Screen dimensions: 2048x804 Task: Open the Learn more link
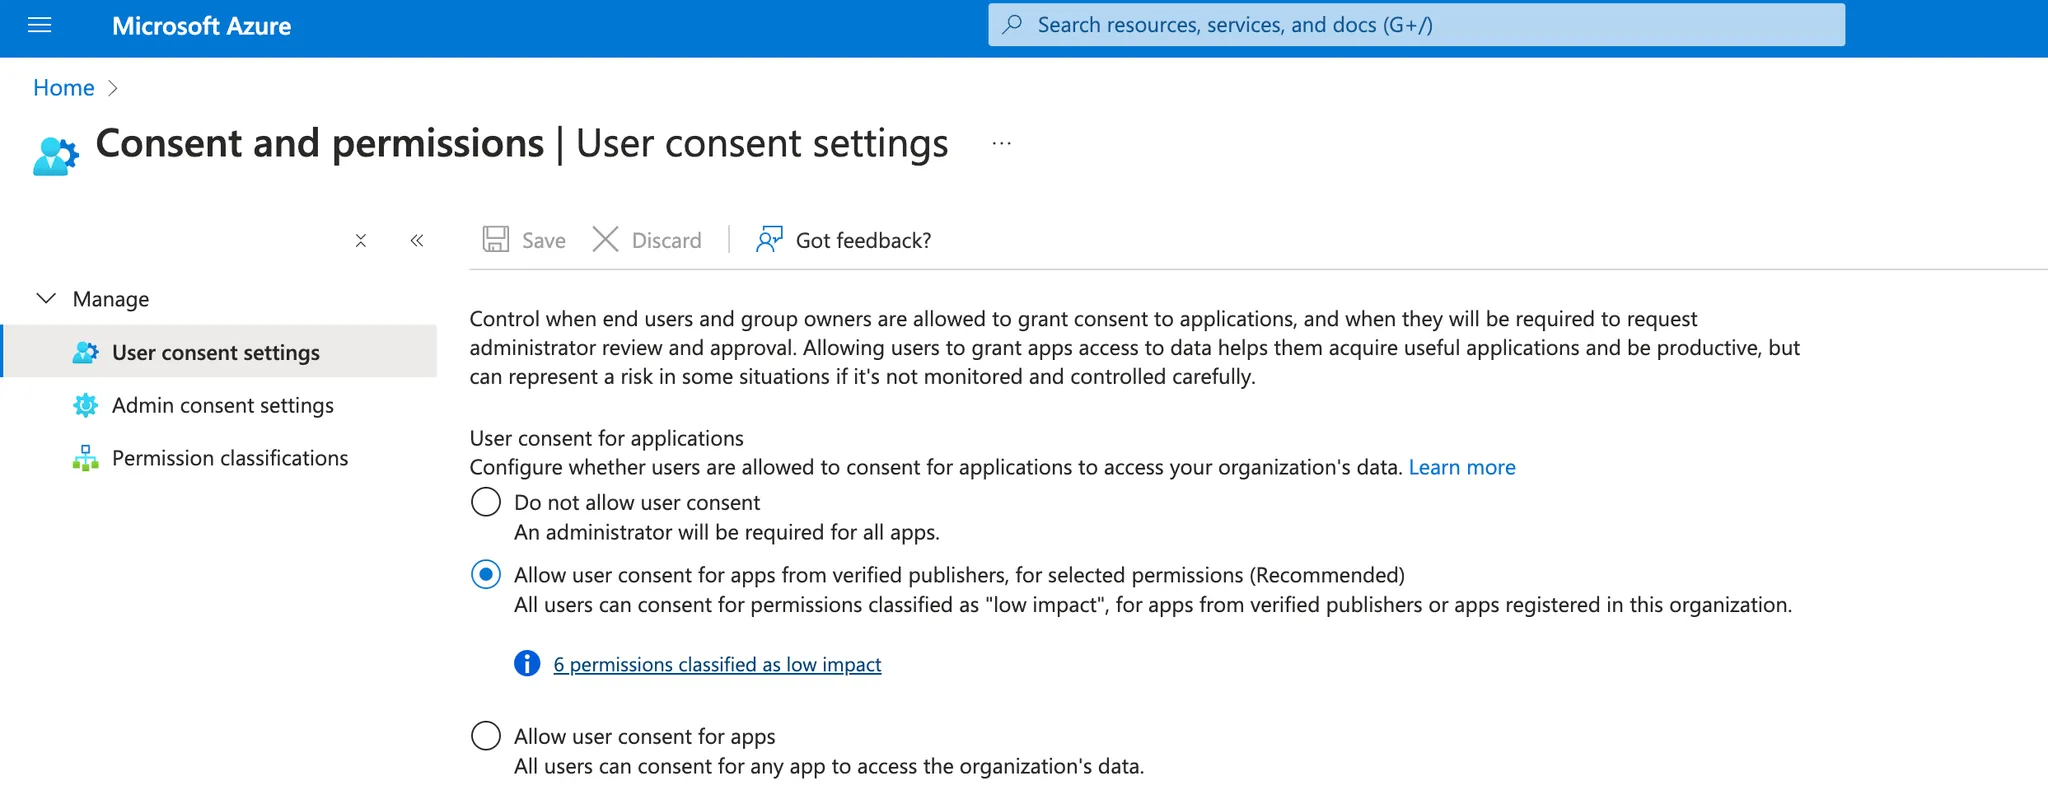click(1462, 467)
